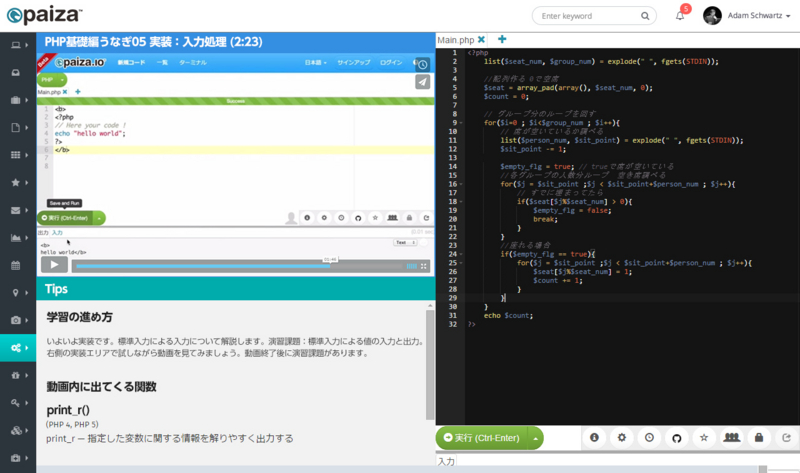Screen dimensions: 800x473
Task: Click the lock icon in editor toolbar
Action: tap(759, 438)
